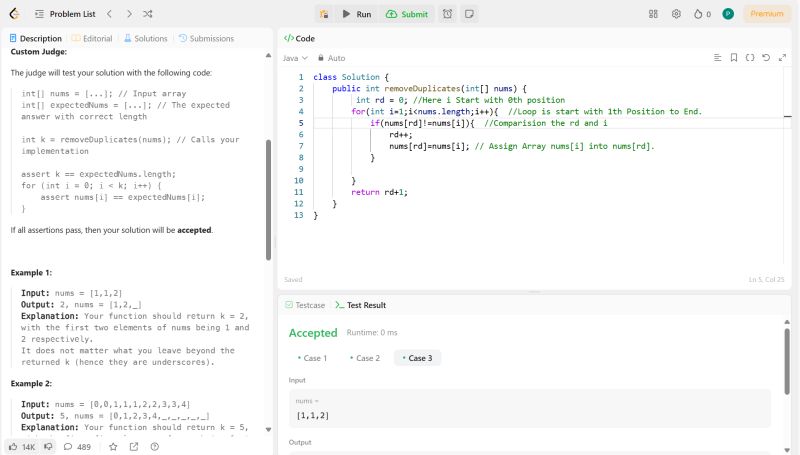
Task: Click line number 5 in editor
Action: click(x=301, y=123)
